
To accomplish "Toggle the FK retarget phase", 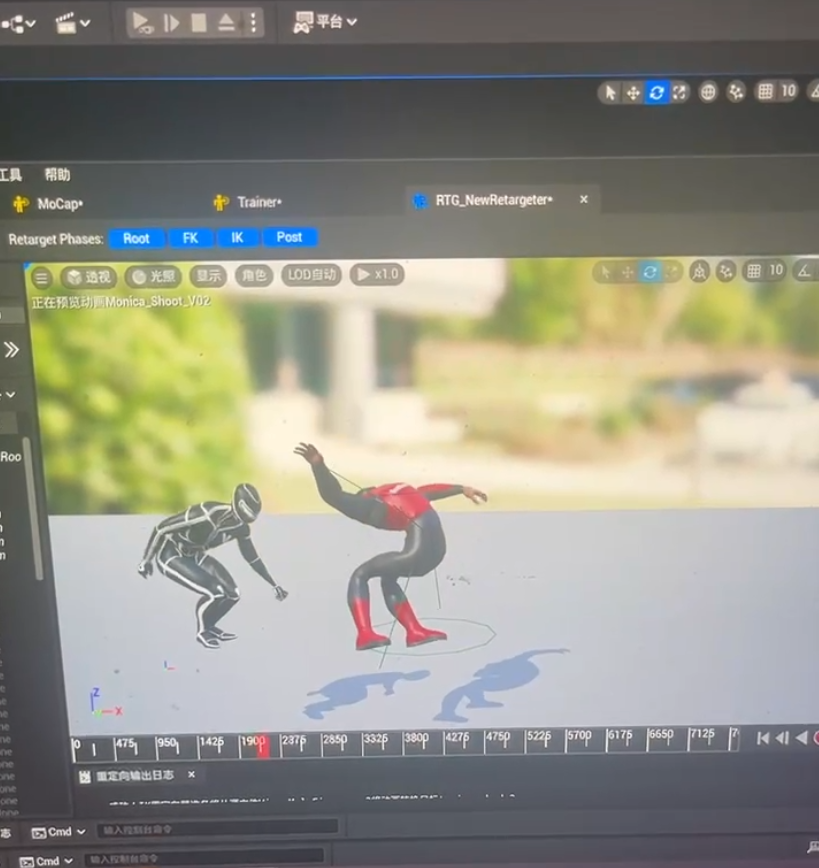I will 190,238.
